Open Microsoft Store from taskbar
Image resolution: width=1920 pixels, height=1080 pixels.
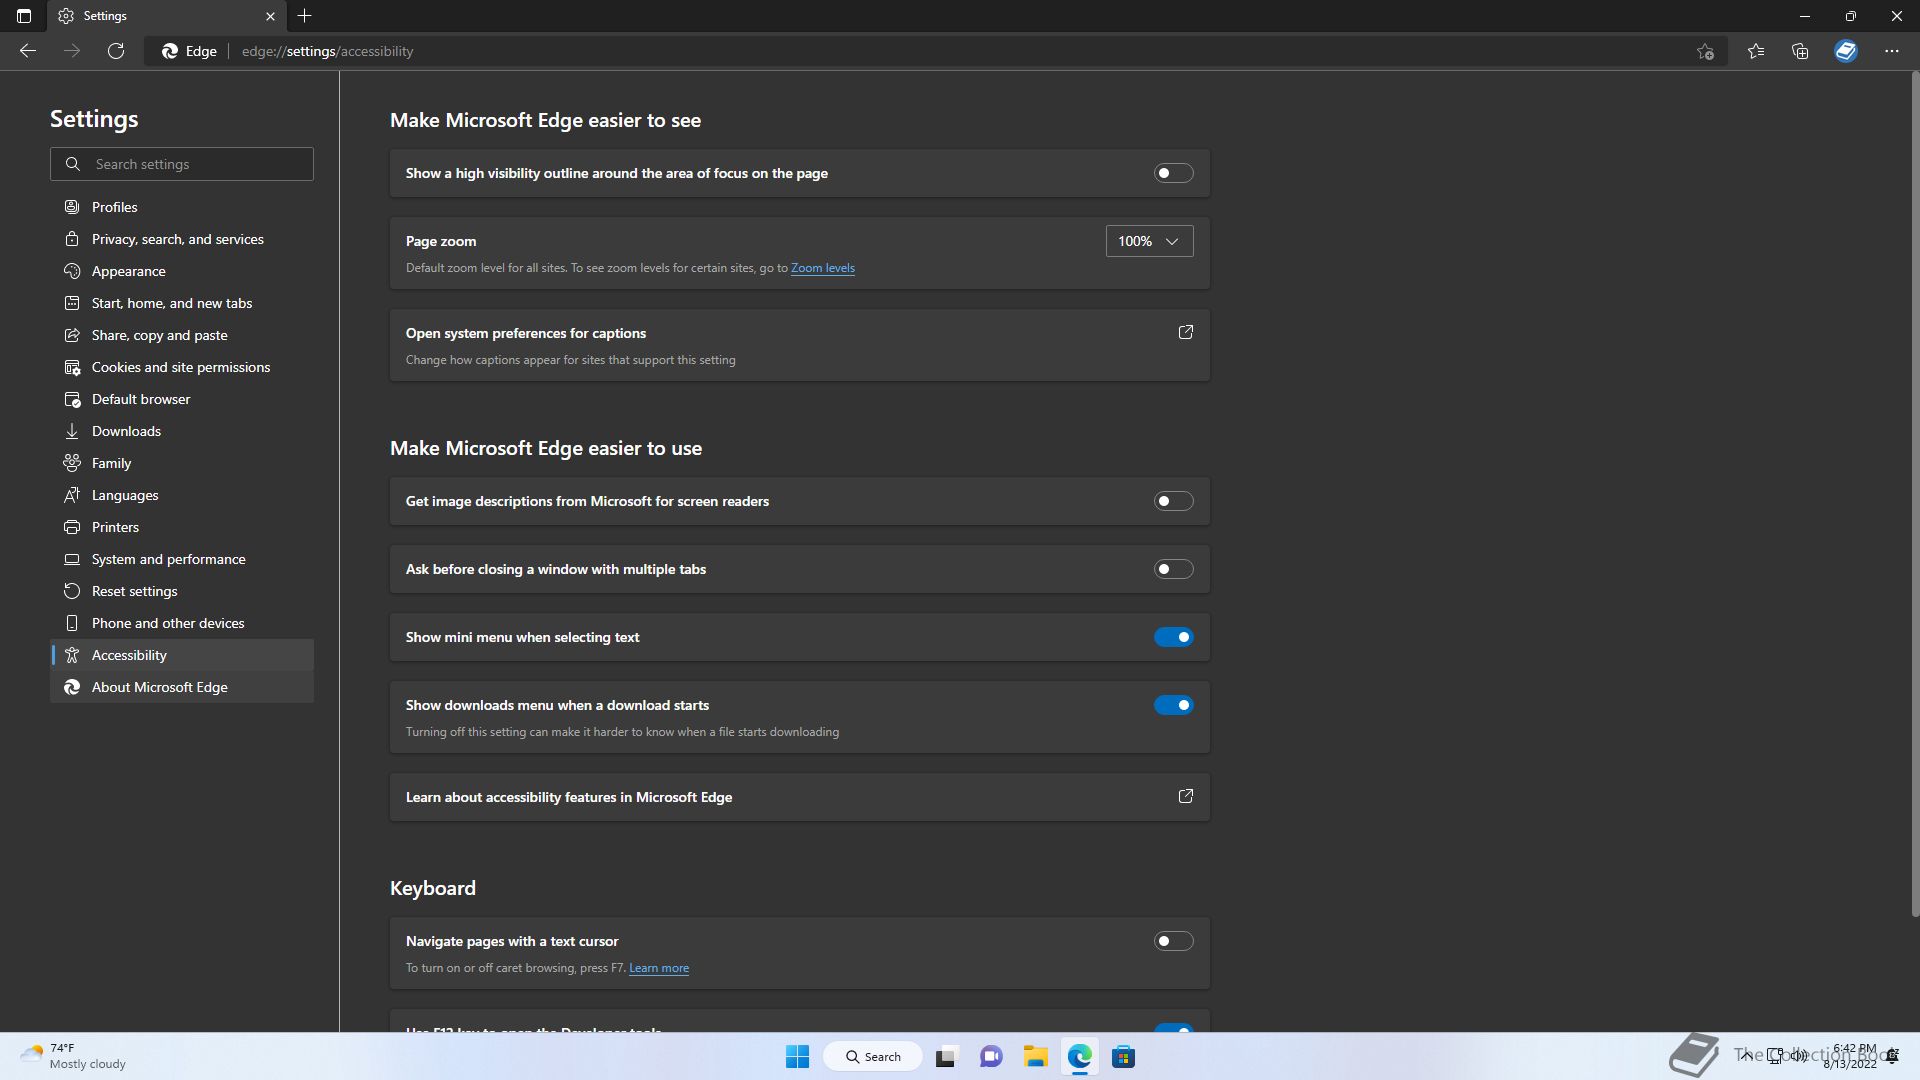pyautogui.click(x=1123, y=1057)
